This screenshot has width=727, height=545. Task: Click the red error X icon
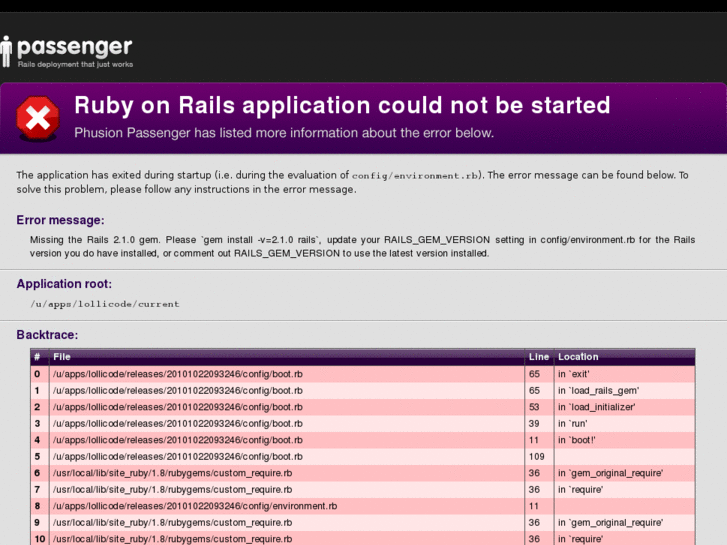click(x=38, y=118)
